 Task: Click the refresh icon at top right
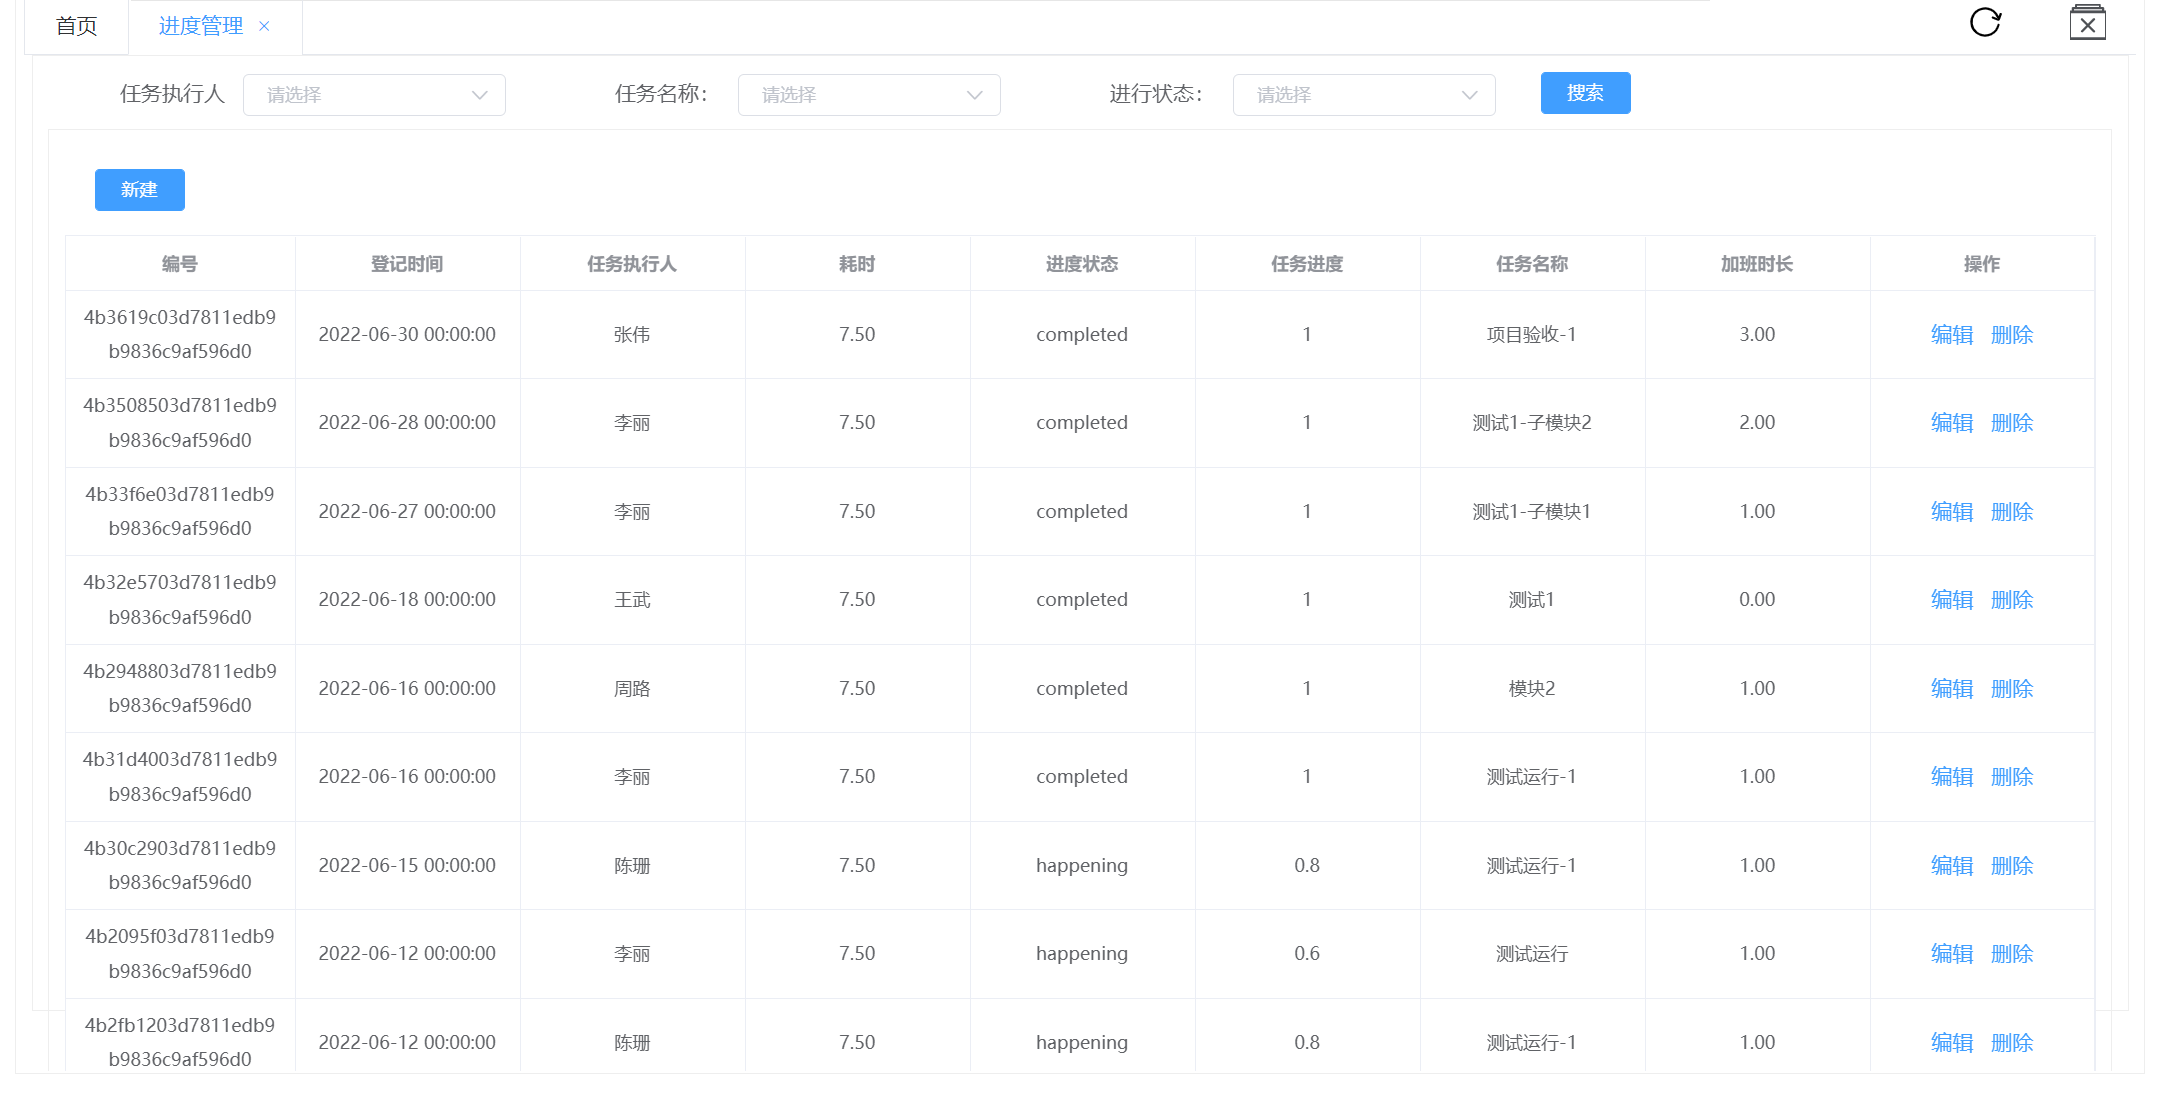pyautogui.click(x=1985, y=22)
